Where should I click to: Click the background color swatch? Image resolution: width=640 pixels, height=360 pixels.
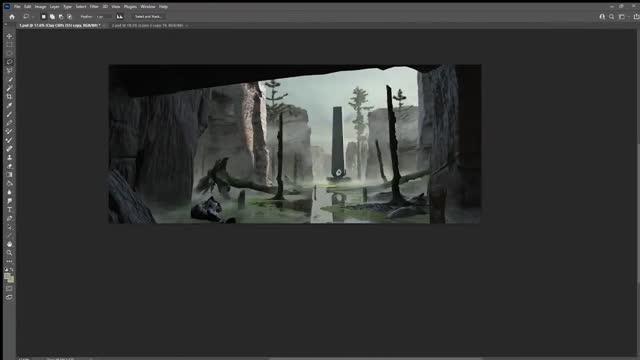(x=11, y=280)
